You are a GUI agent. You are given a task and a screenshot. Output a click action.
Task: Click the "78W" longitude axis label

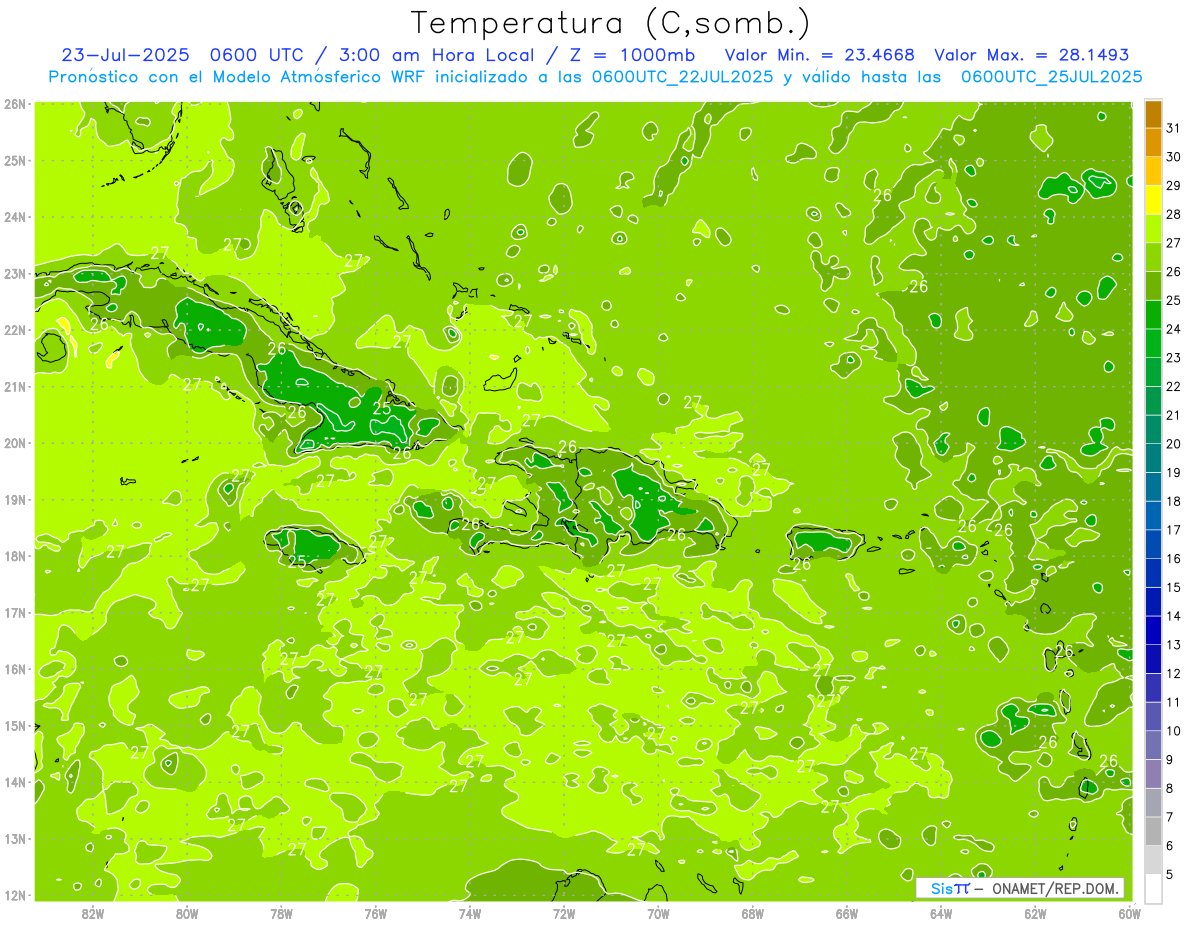(x=281, y=913)
